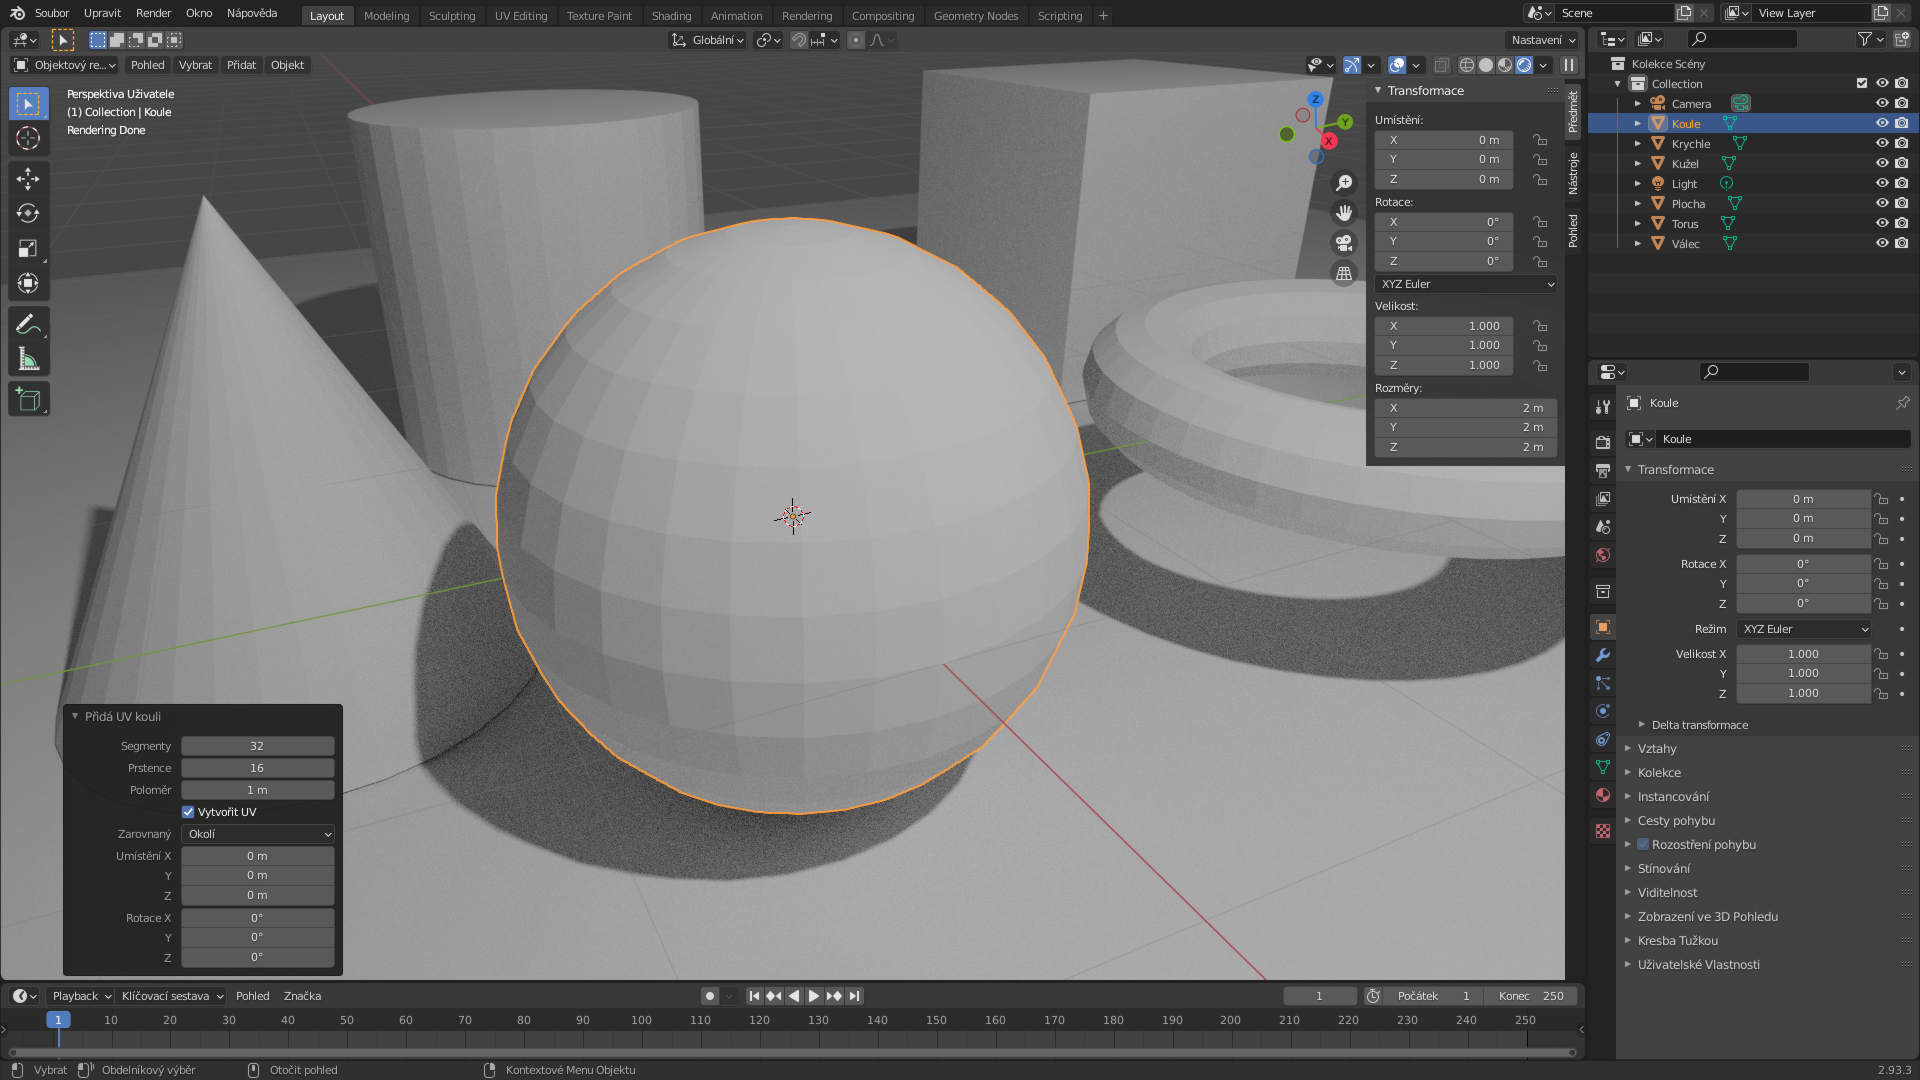
Task: Open World properties tab icon
Action: pyautogui.click(x=1603, y=555)
